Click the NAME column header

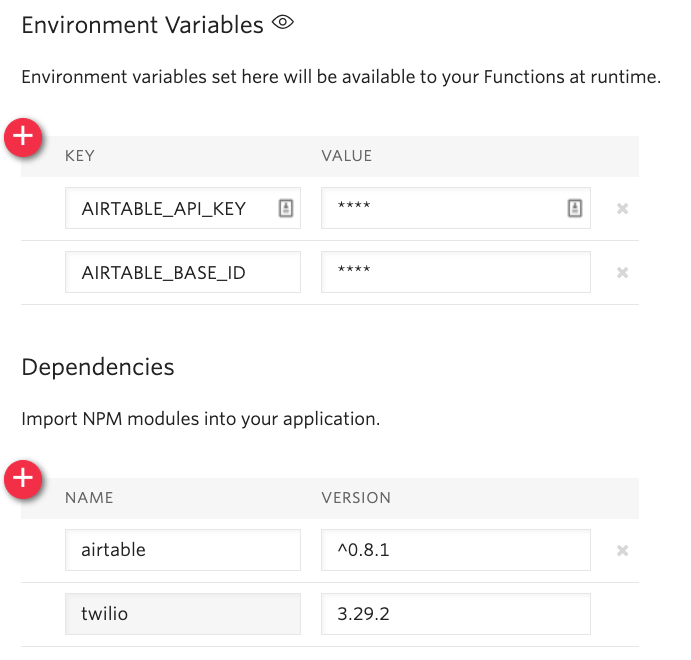89,498
